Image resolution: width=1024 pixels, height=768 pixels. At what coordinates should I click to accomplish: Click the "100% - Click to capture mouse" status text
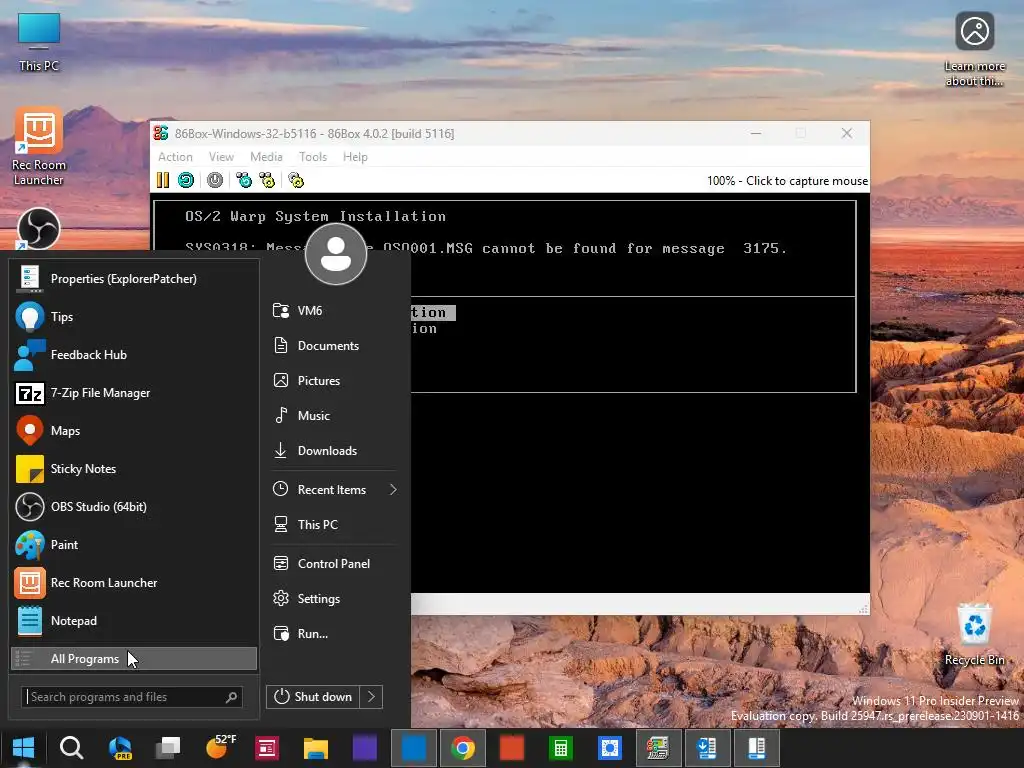tap(787, 181)
